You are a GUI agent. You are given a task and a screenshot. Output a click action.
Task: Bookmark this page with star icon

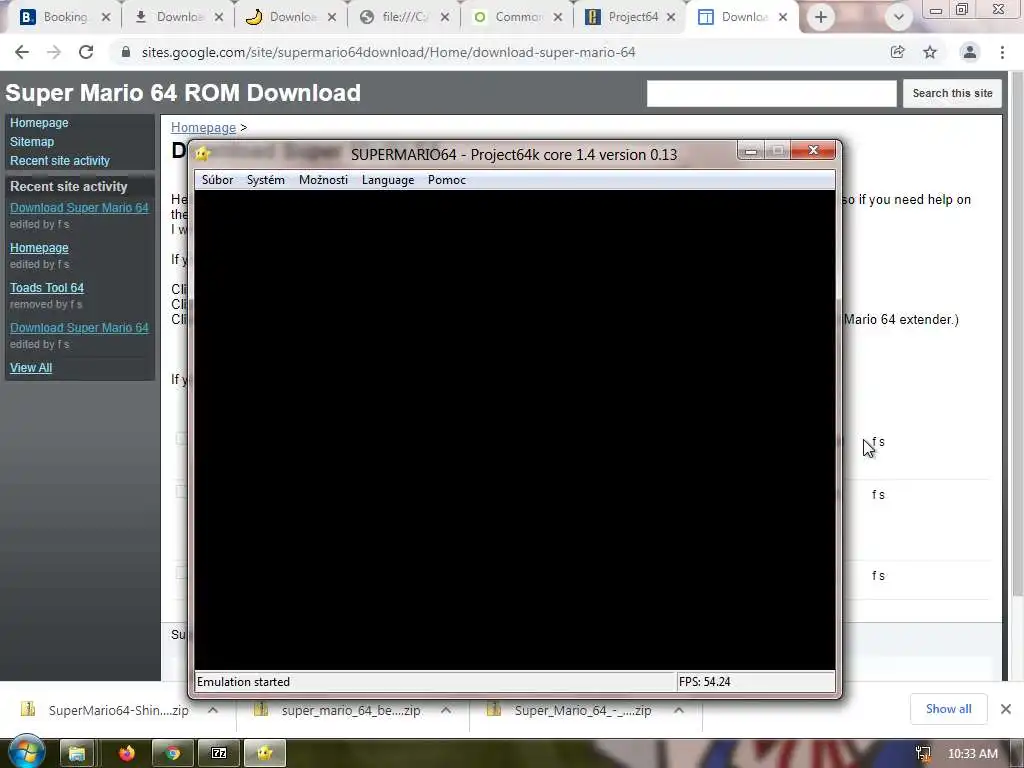pos(930,52)
